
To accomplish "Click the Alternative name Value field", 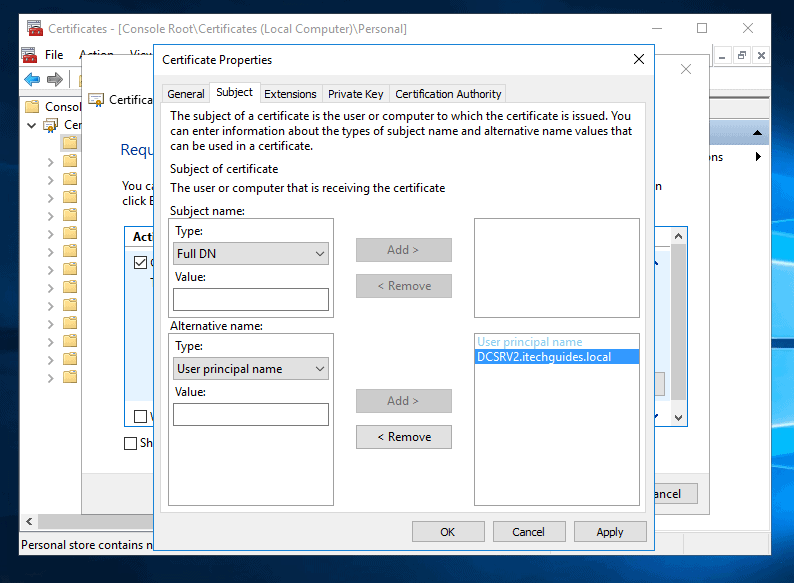I will 251,414.
